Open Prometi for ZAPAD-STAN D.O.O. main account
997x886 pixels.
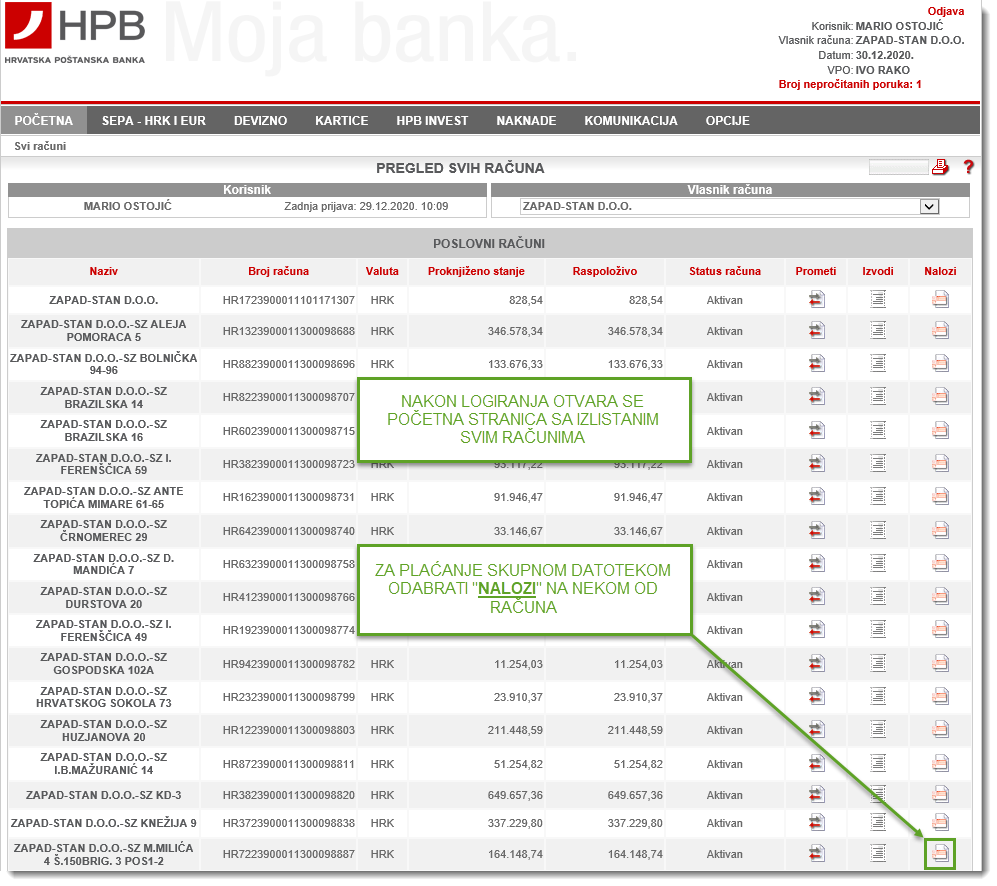(x=816, y=299)
